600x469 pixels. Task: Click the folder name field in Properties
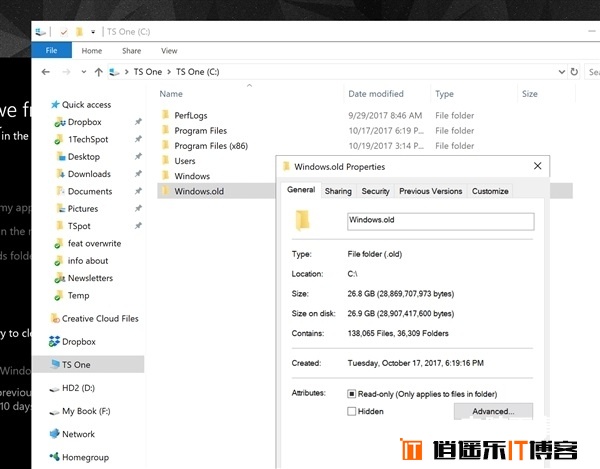pyautogui.click(x=440, y=221)
